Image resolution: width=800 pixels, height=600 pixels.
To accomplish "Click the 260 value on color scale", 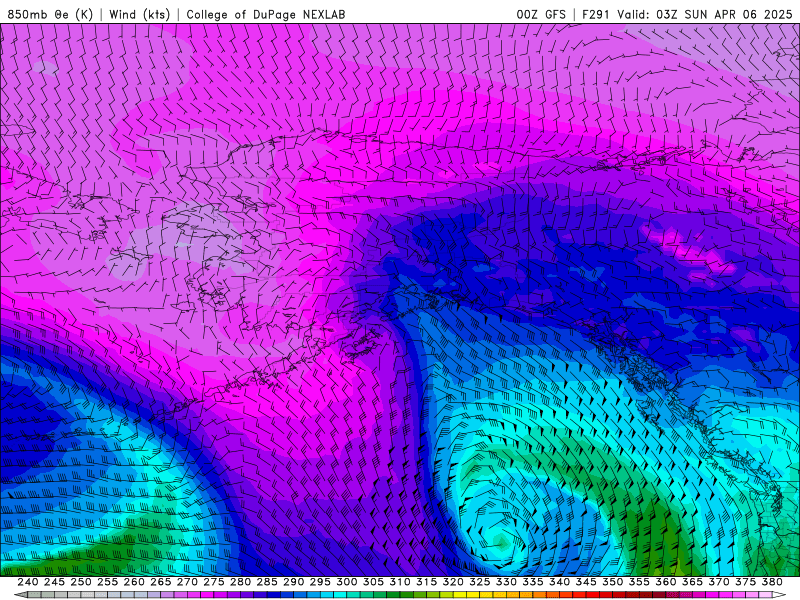I will click(134, 582).
